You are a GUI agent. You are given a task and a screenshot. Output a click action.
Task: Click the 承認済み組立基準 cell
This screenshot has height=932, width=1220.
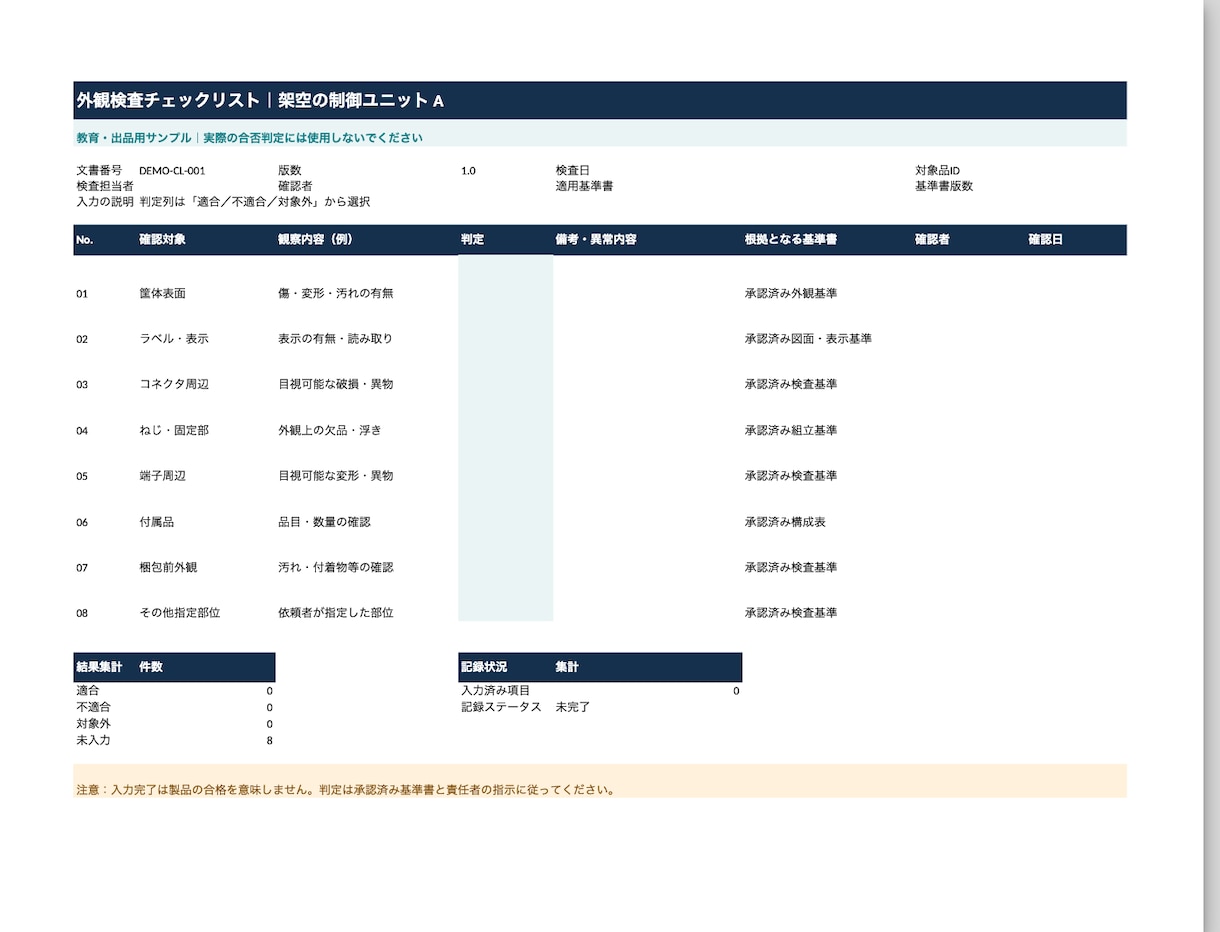791,430
